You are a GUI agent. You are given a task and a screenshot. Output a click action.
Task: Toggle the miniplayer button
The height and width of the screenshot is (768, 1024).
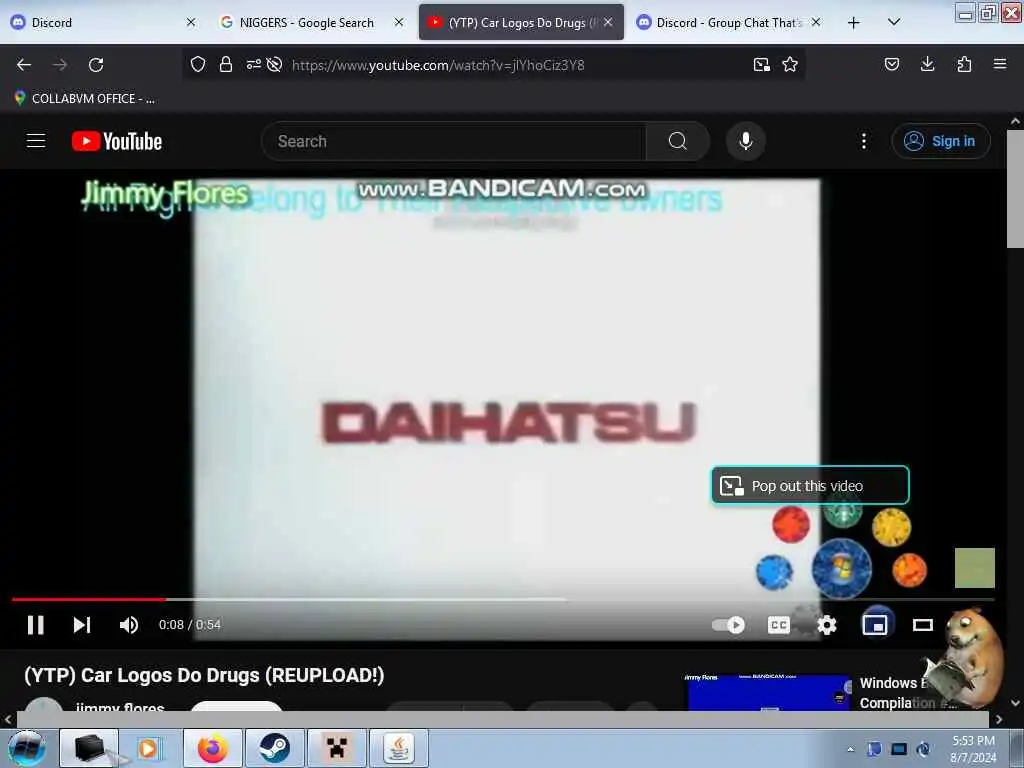coord(875,625)
